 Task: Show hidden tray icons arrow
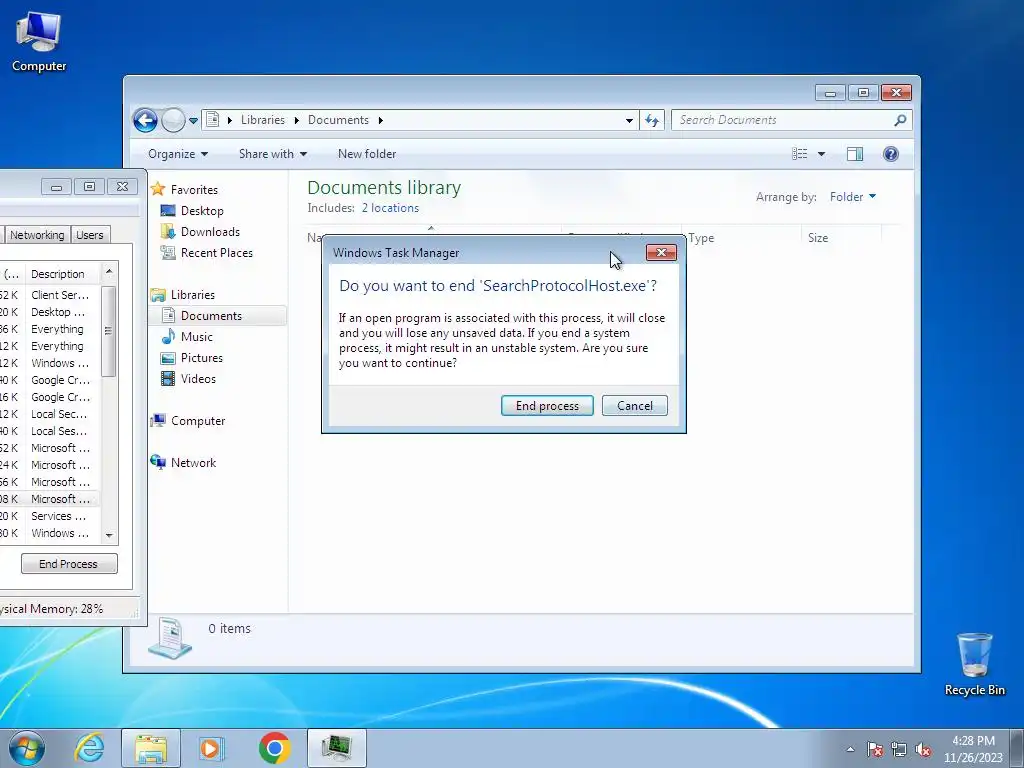(x=850, y=749)
